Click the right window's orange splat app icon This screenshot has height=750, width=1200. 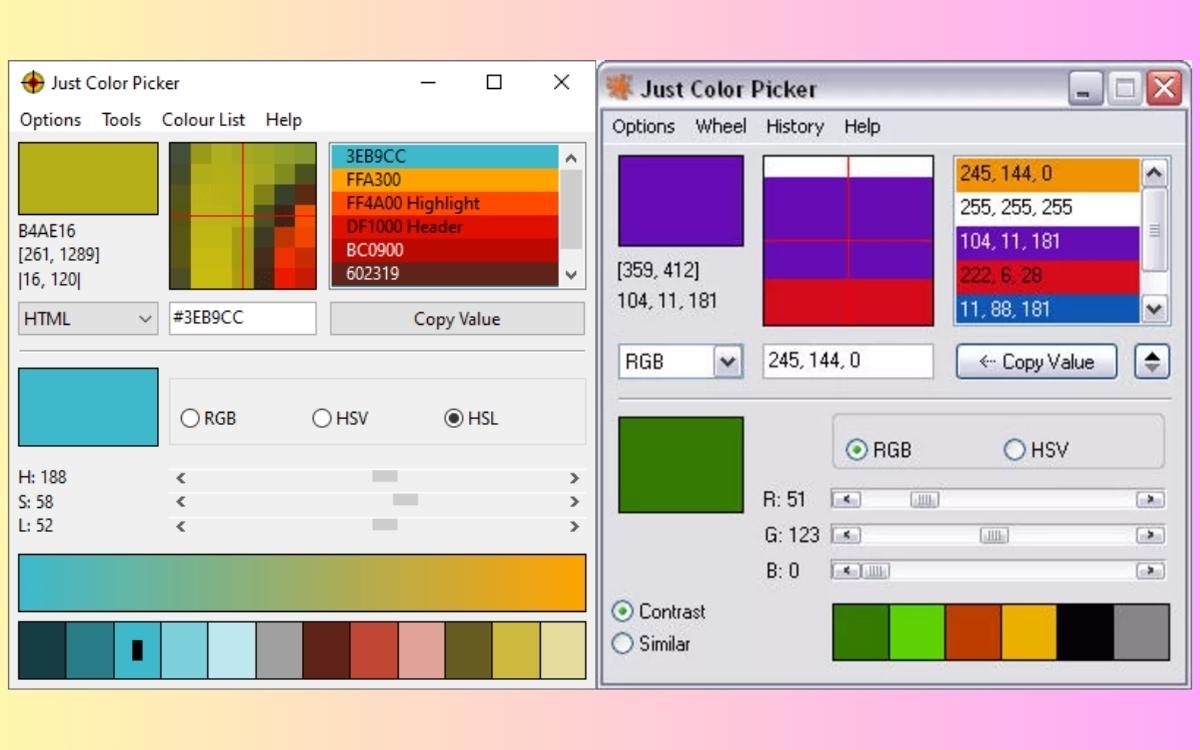tap(619, 88)
